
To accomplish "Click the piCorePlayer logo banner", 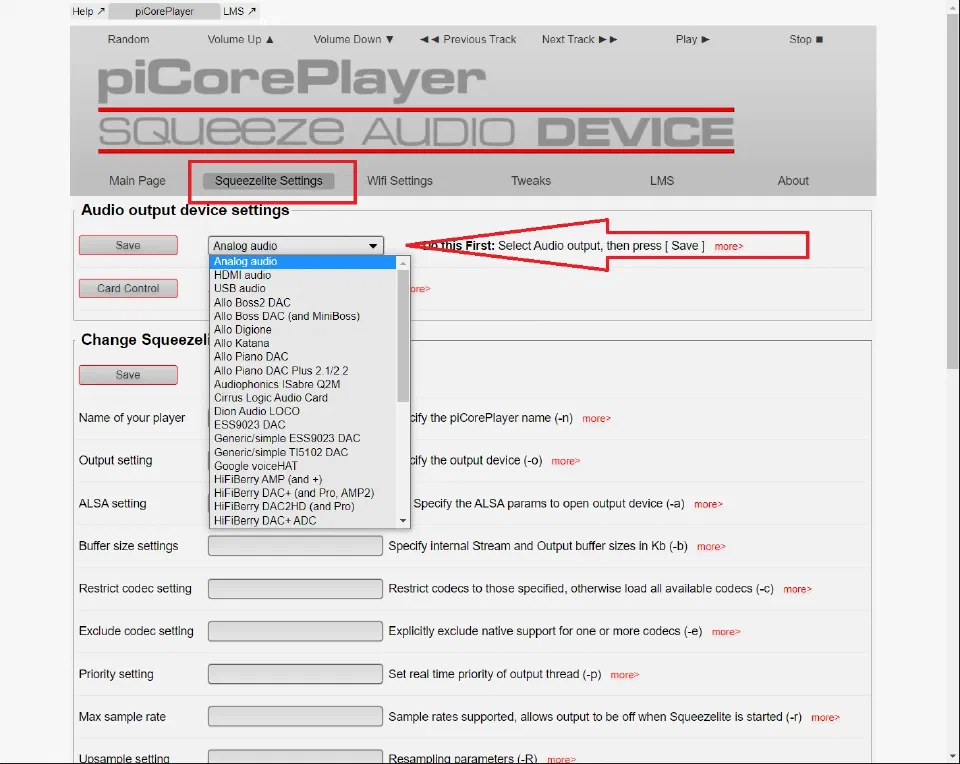I will coord(416,107).
